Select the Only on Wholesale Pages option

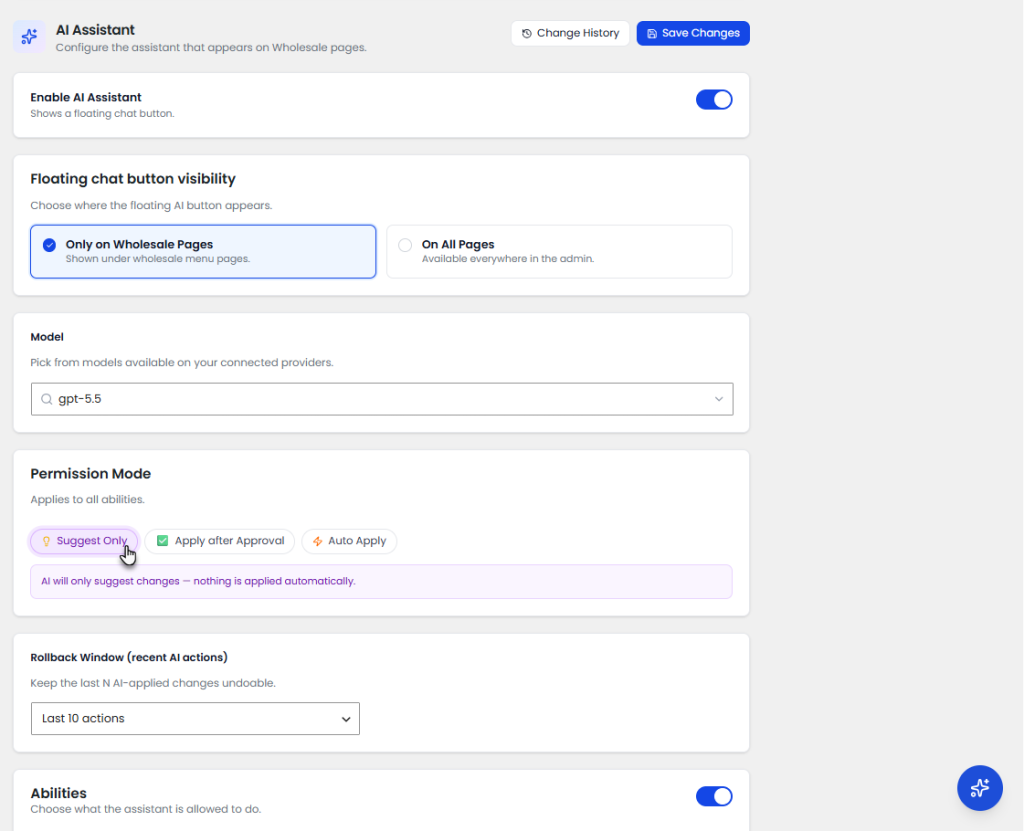click(203, 252)
